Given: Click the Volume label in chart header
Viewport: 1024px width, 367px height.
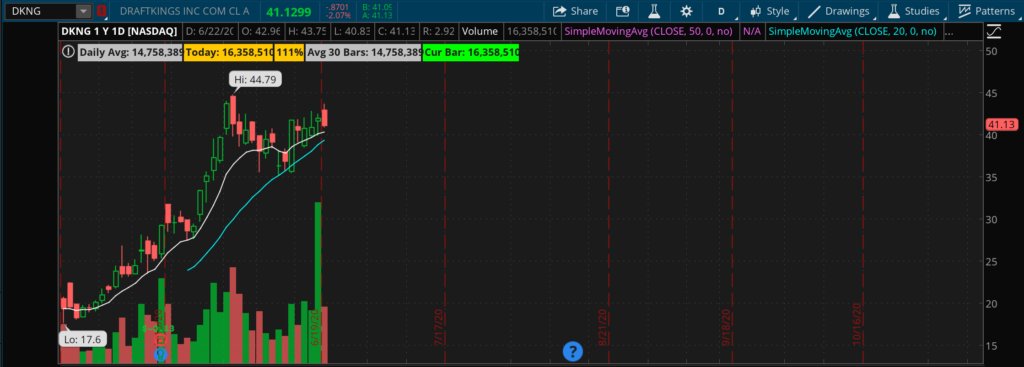Looking at the screenshot, I should [481, 31].
